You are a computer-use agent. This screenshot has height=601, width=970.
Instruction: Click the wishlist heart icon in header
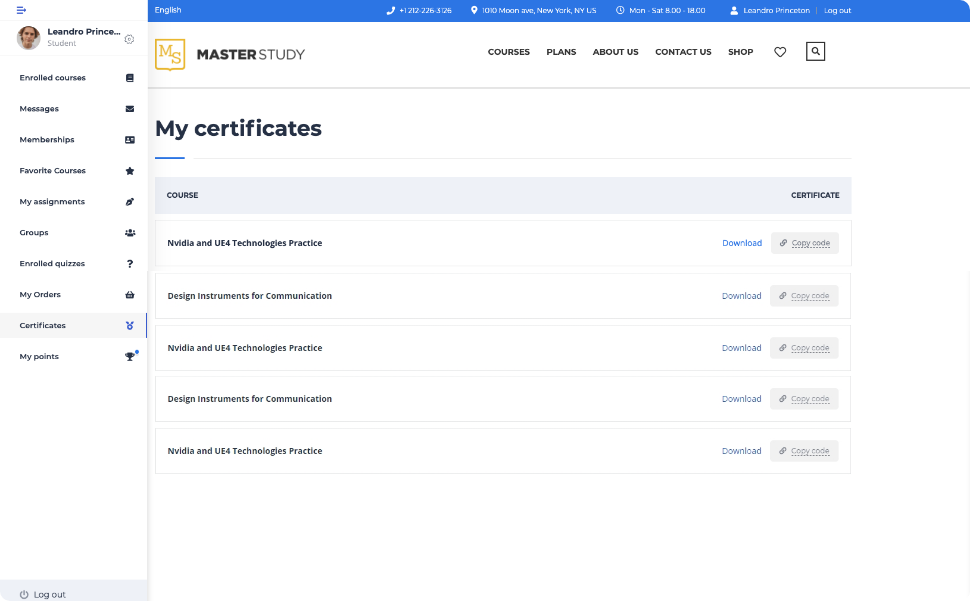pyautogui.click(x=780, y=52)
